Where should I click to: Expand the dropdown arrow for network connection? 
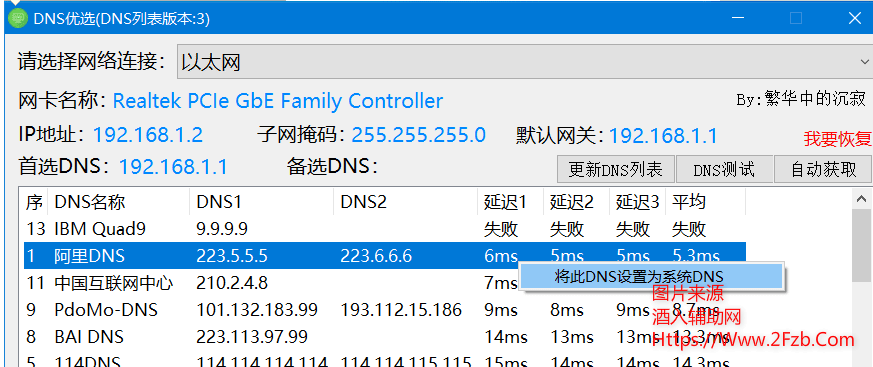point(864,62)
